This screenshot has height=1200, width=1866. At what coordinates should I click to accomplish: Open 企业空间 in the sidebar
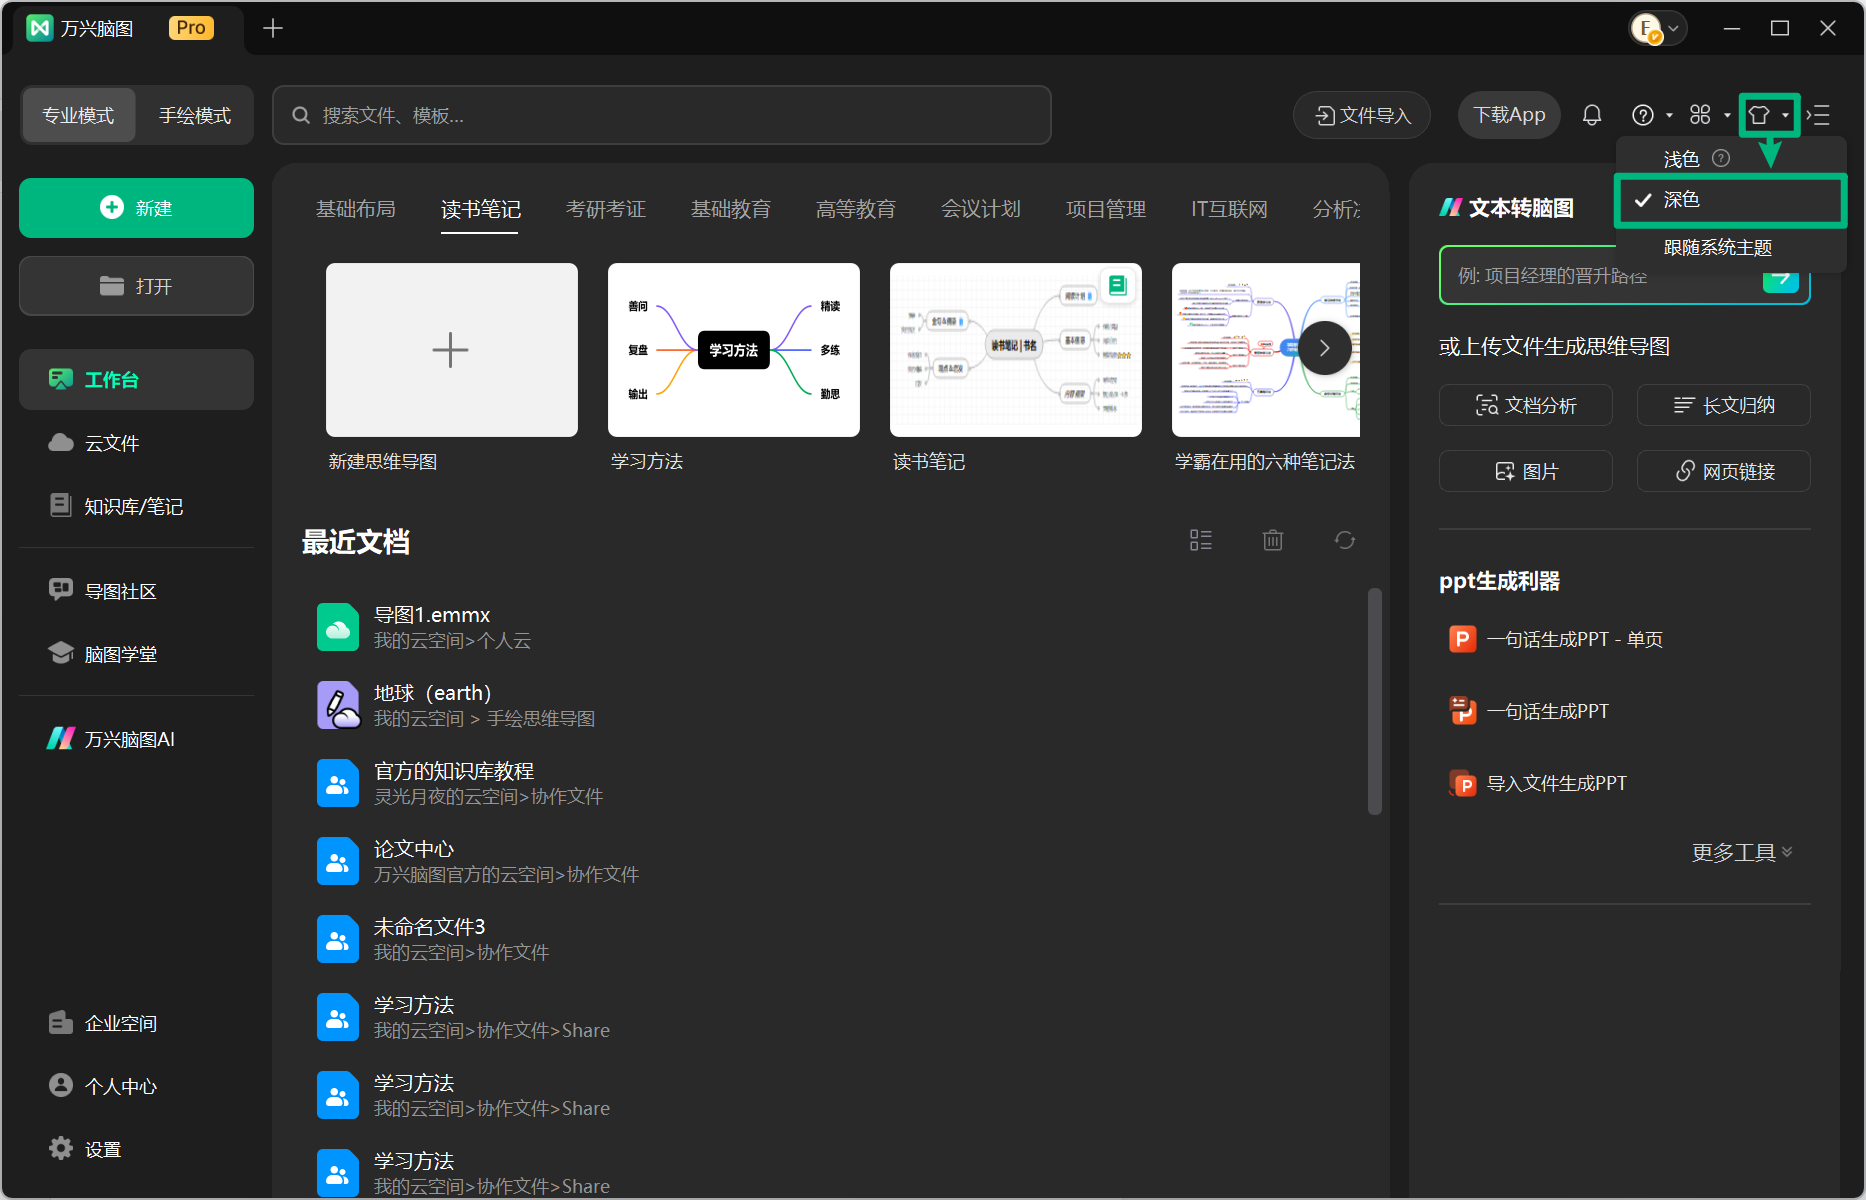pos(136,1023)
